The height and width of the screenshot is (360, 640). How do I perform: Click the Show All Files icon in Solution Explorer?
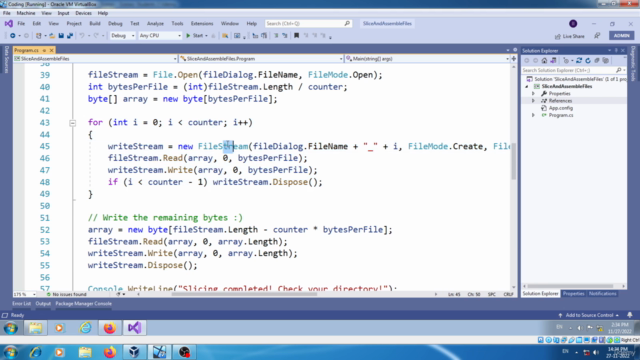coord(606,60)
